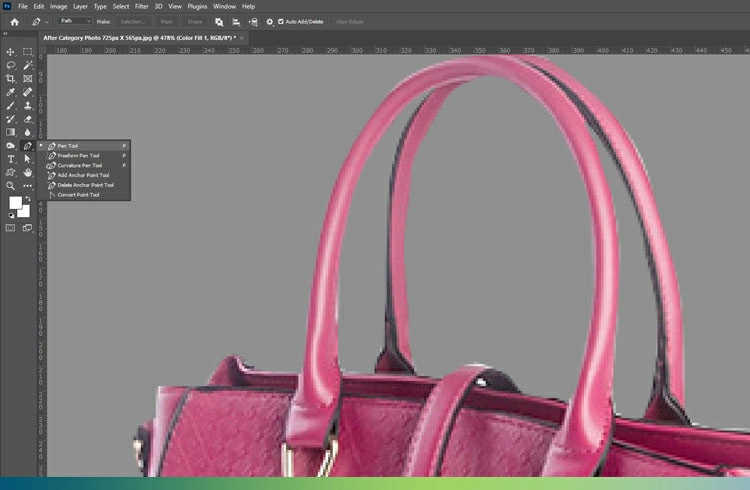Open the Filter menu
Screen dimensions: 750x490
point(142,7)
